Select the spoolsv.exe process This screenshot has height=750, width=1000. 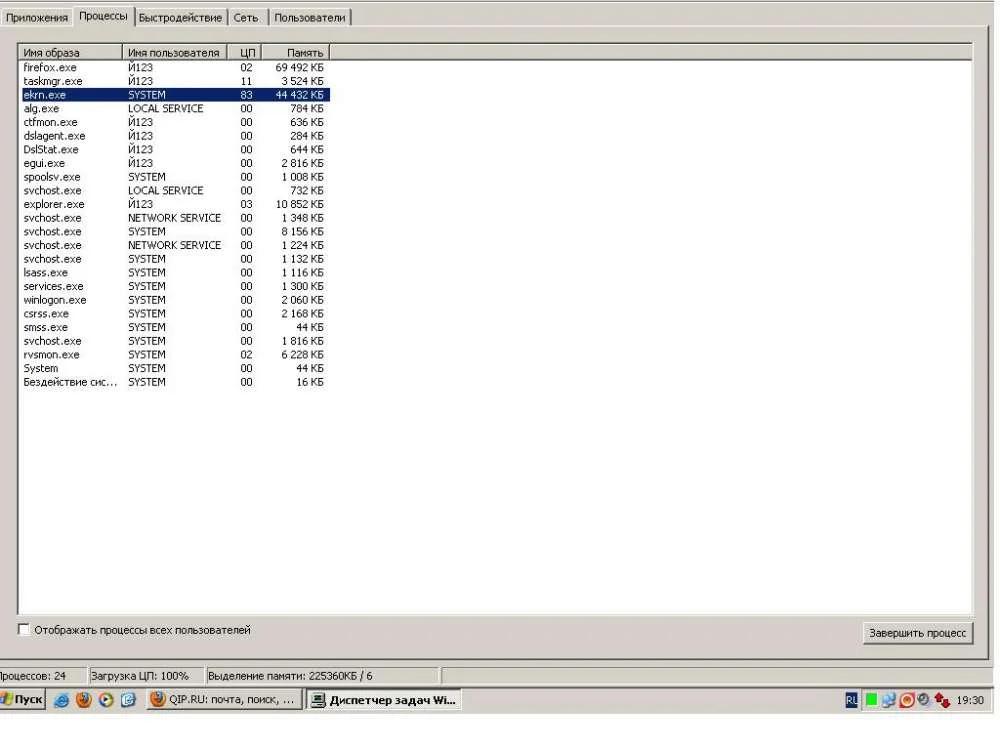tap(175, 177)
